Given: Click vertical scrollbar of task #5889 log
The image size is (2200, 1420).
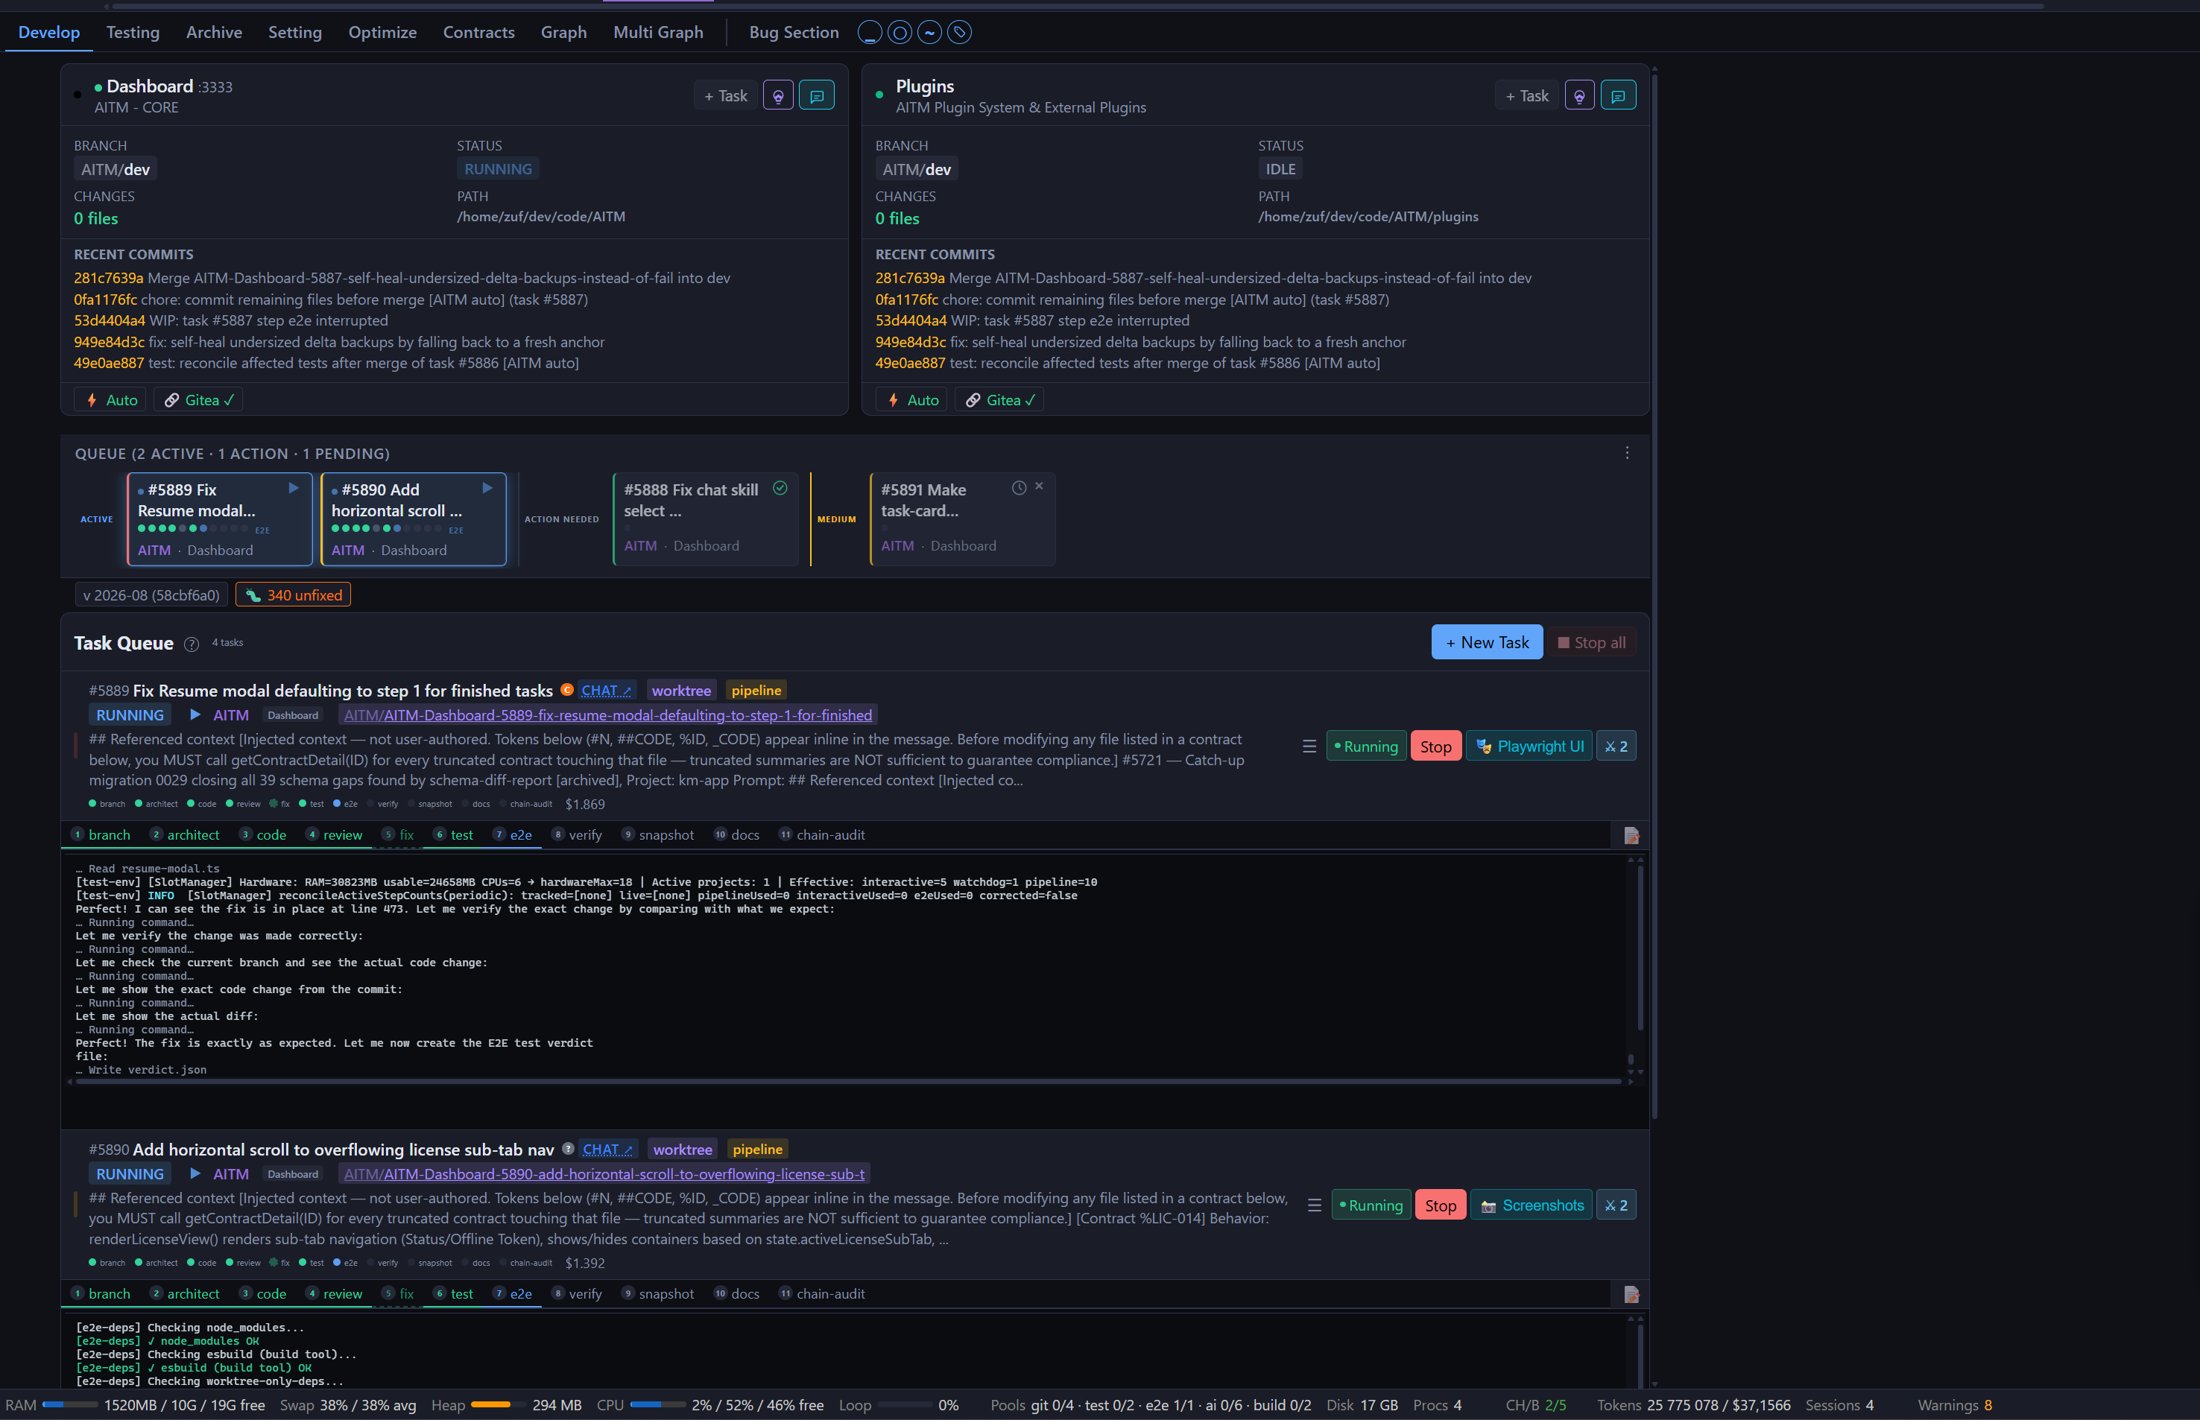Looking at the screenshot, I should coord(1640,947).
